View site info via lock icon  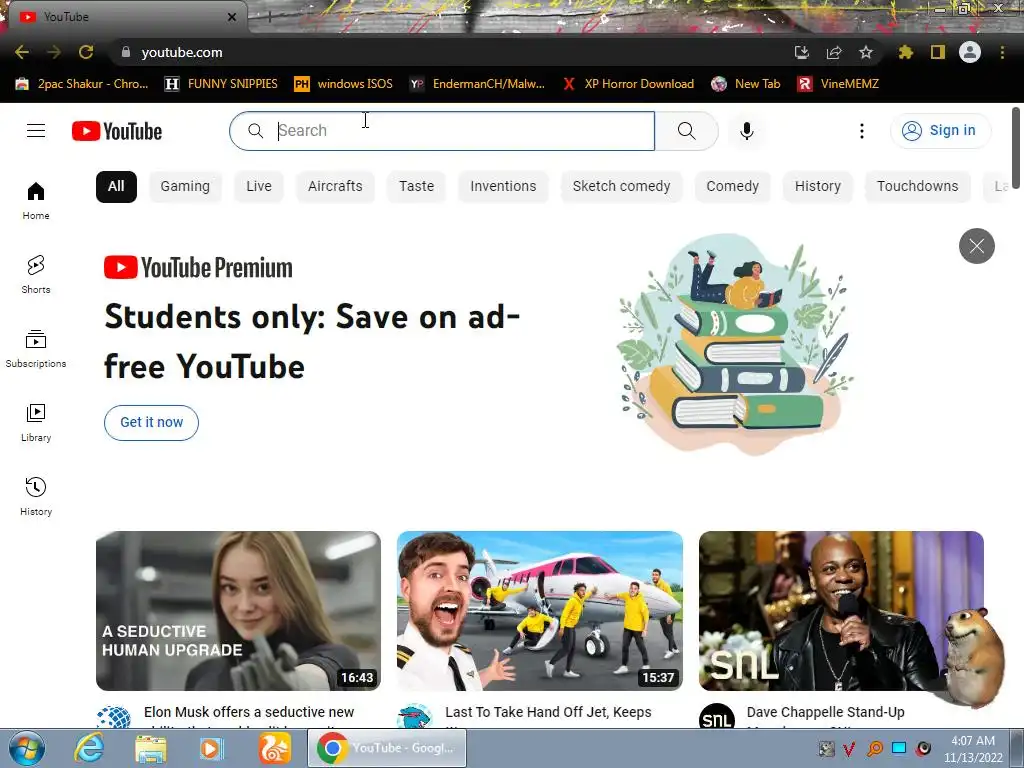126,52
